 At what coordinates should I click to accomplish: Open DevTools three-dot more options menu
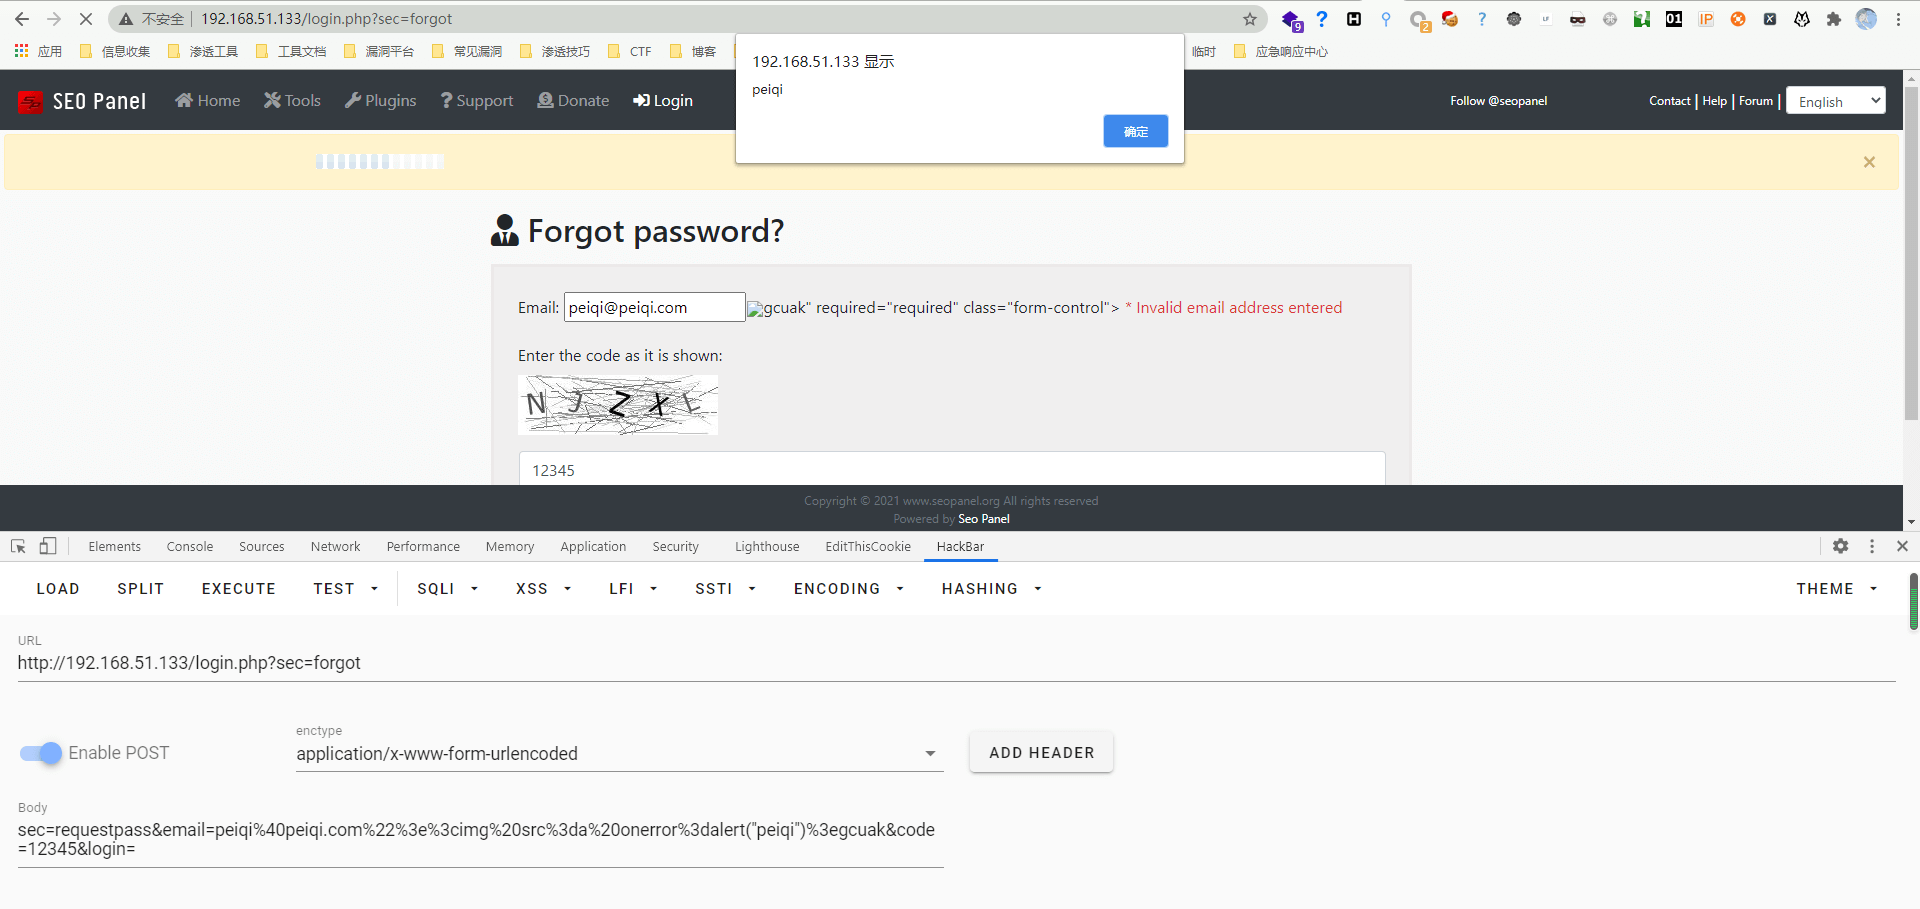pos(1871,546)
